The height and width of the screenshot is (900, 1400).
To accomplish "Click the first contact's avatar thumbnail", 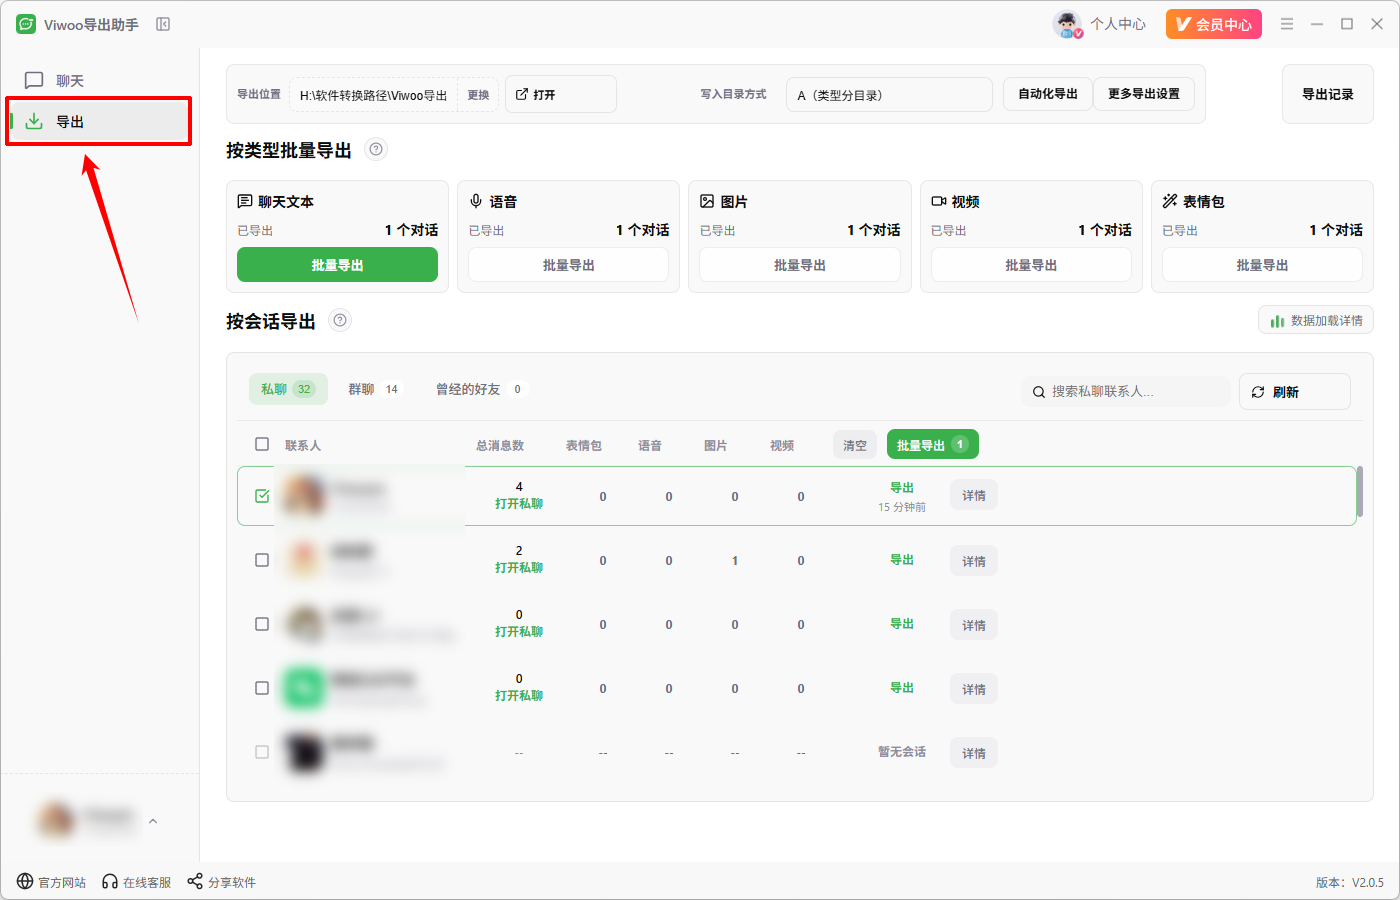I will coord(305,495).
